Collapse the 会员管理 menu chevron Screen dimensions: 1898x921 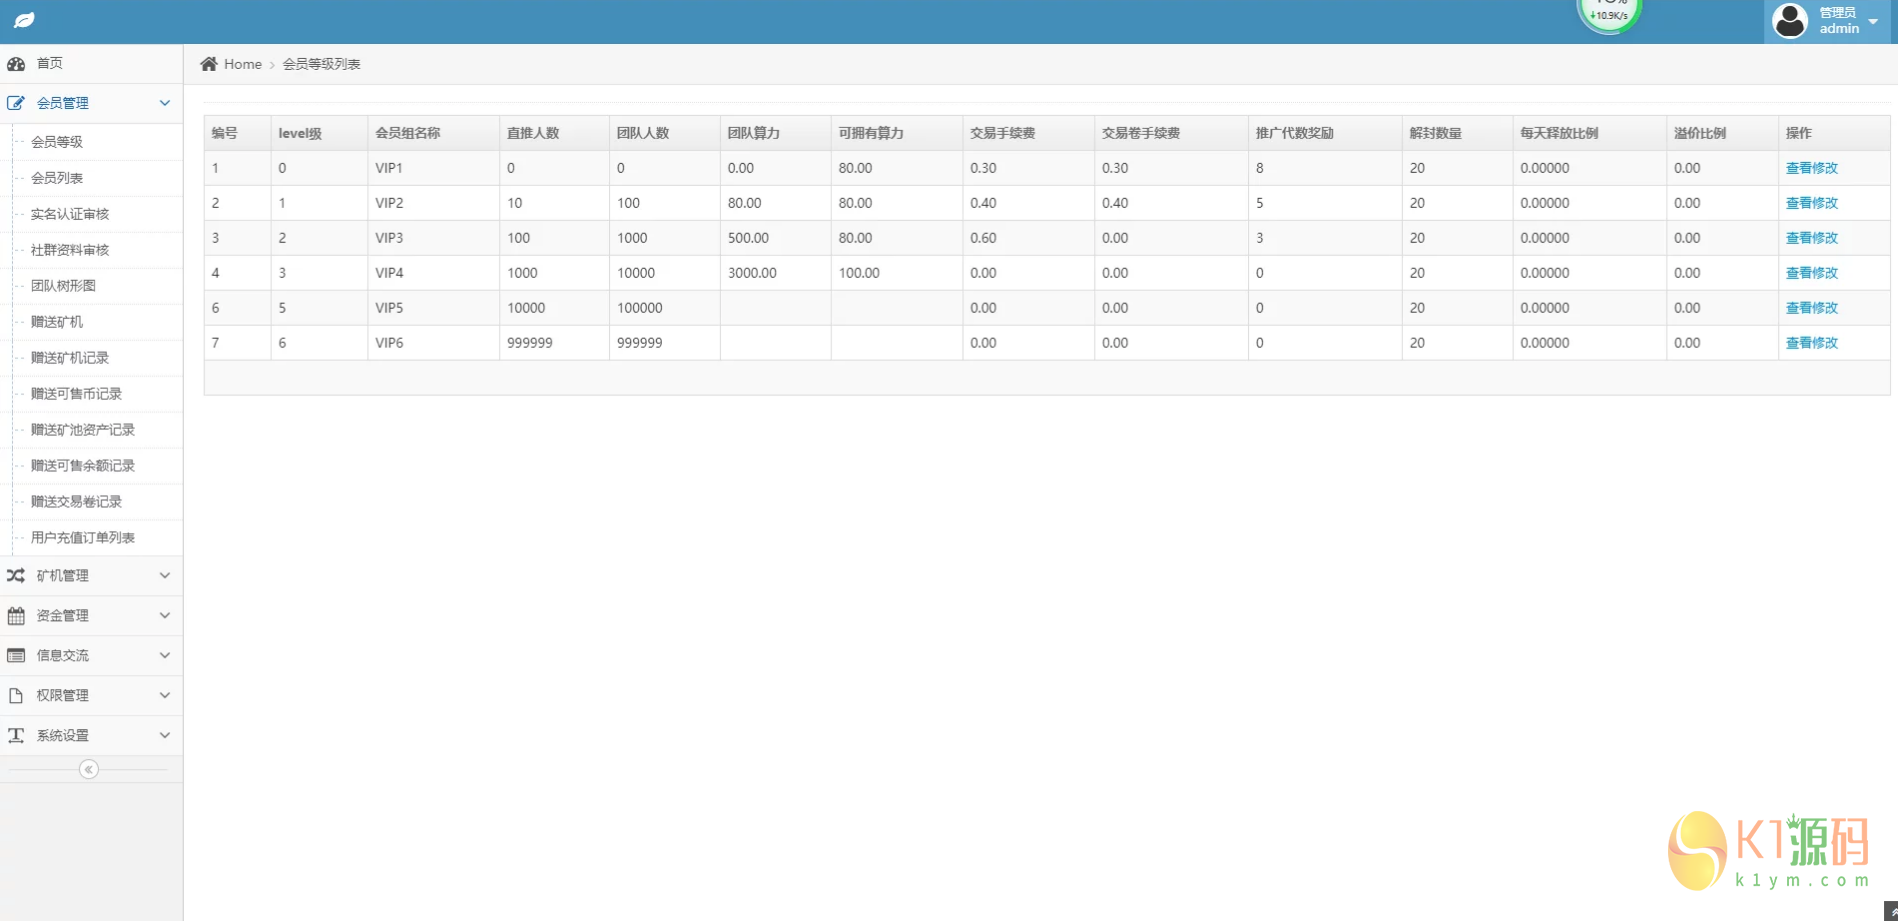click(165, 103)
